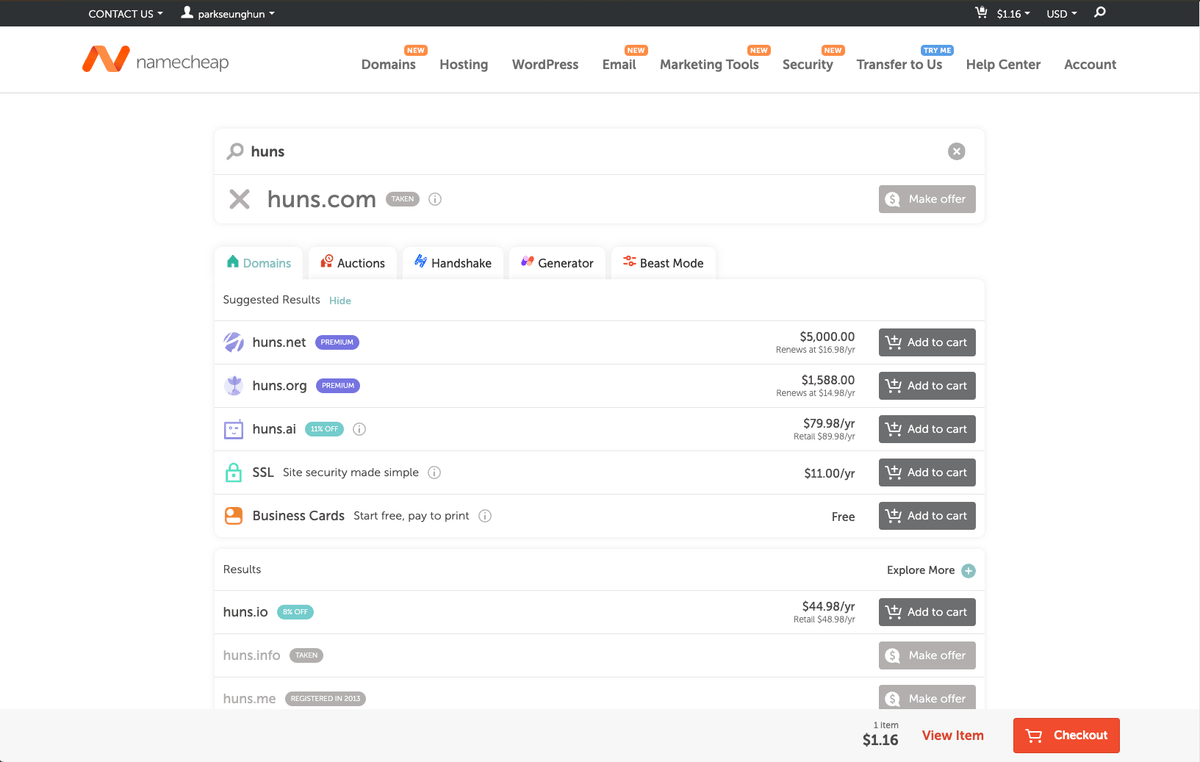Screen dimensions: 1200x762
Task: Go to Help Center
Action: pyautogui.click(x=1003, y=64)
